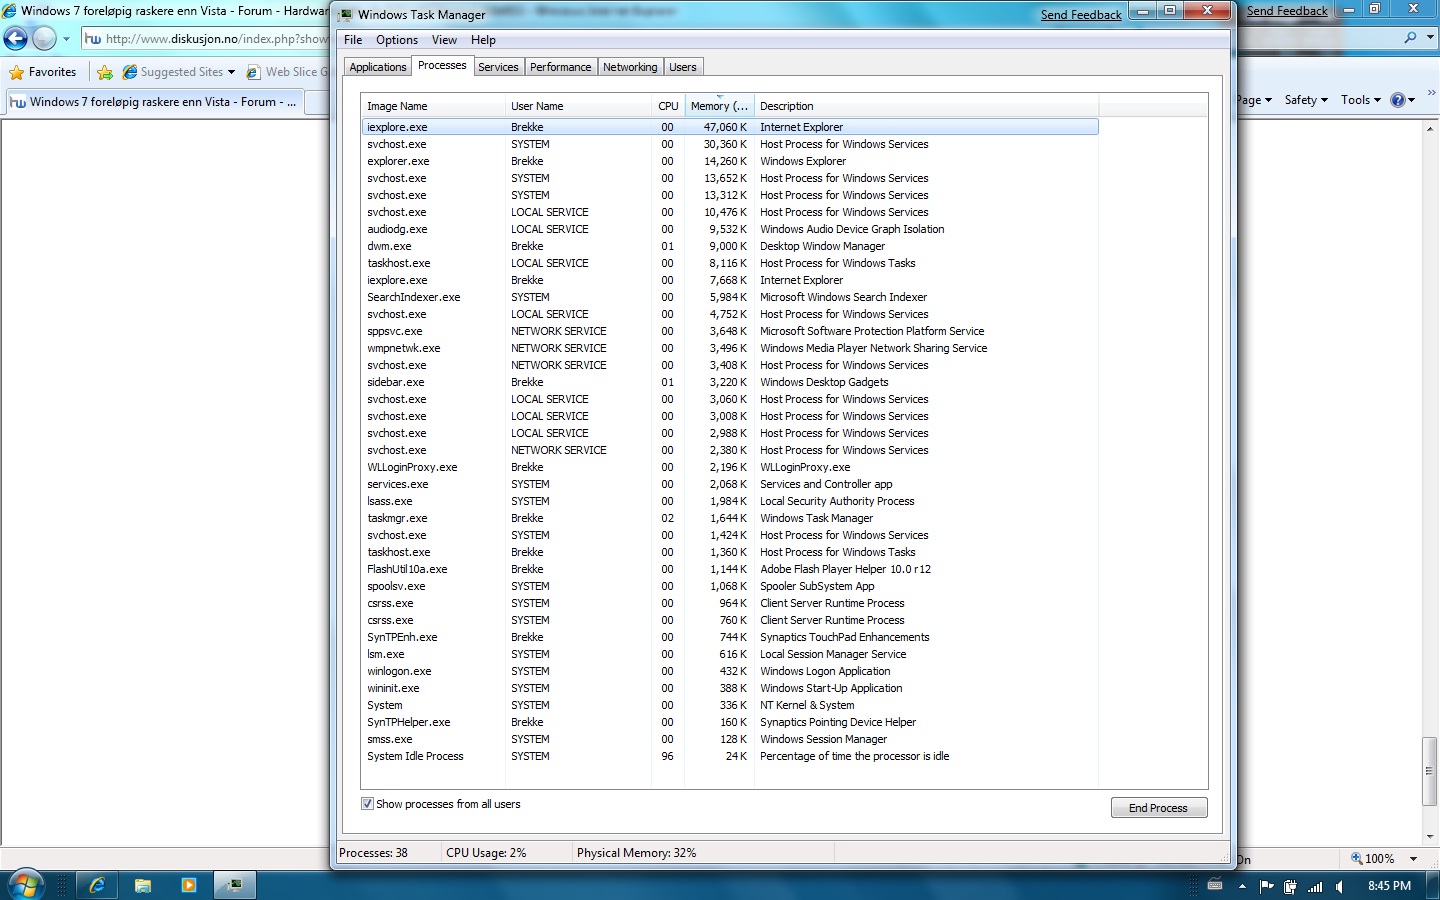Select the wmpnetwk.exe process row
This screenshot has width=1440, height=900.
[x=730, y=348]
